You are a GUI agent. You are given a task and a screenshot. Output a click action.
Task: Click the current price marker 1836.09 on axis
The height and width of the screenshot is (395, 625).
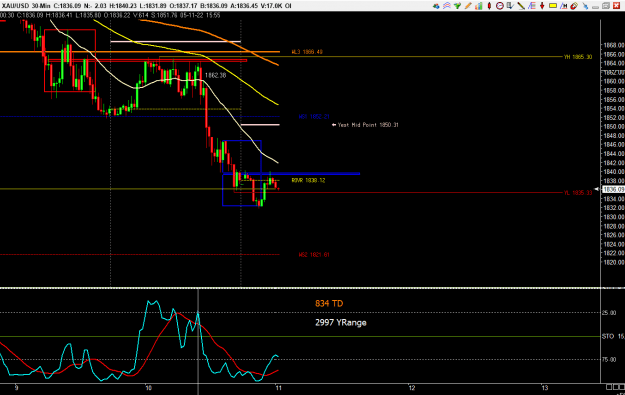(613, 189)
